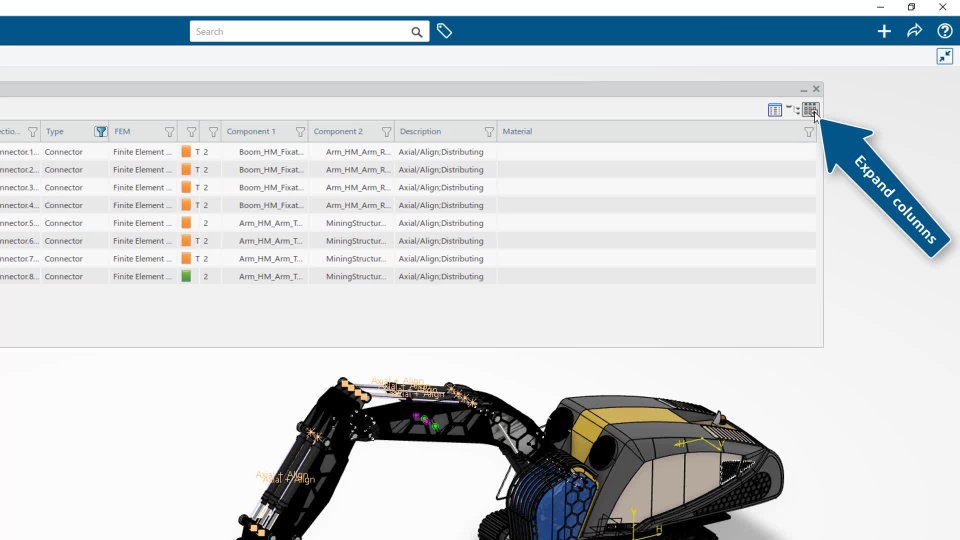Click the tag icon beside search

click(x=444, y=31)
